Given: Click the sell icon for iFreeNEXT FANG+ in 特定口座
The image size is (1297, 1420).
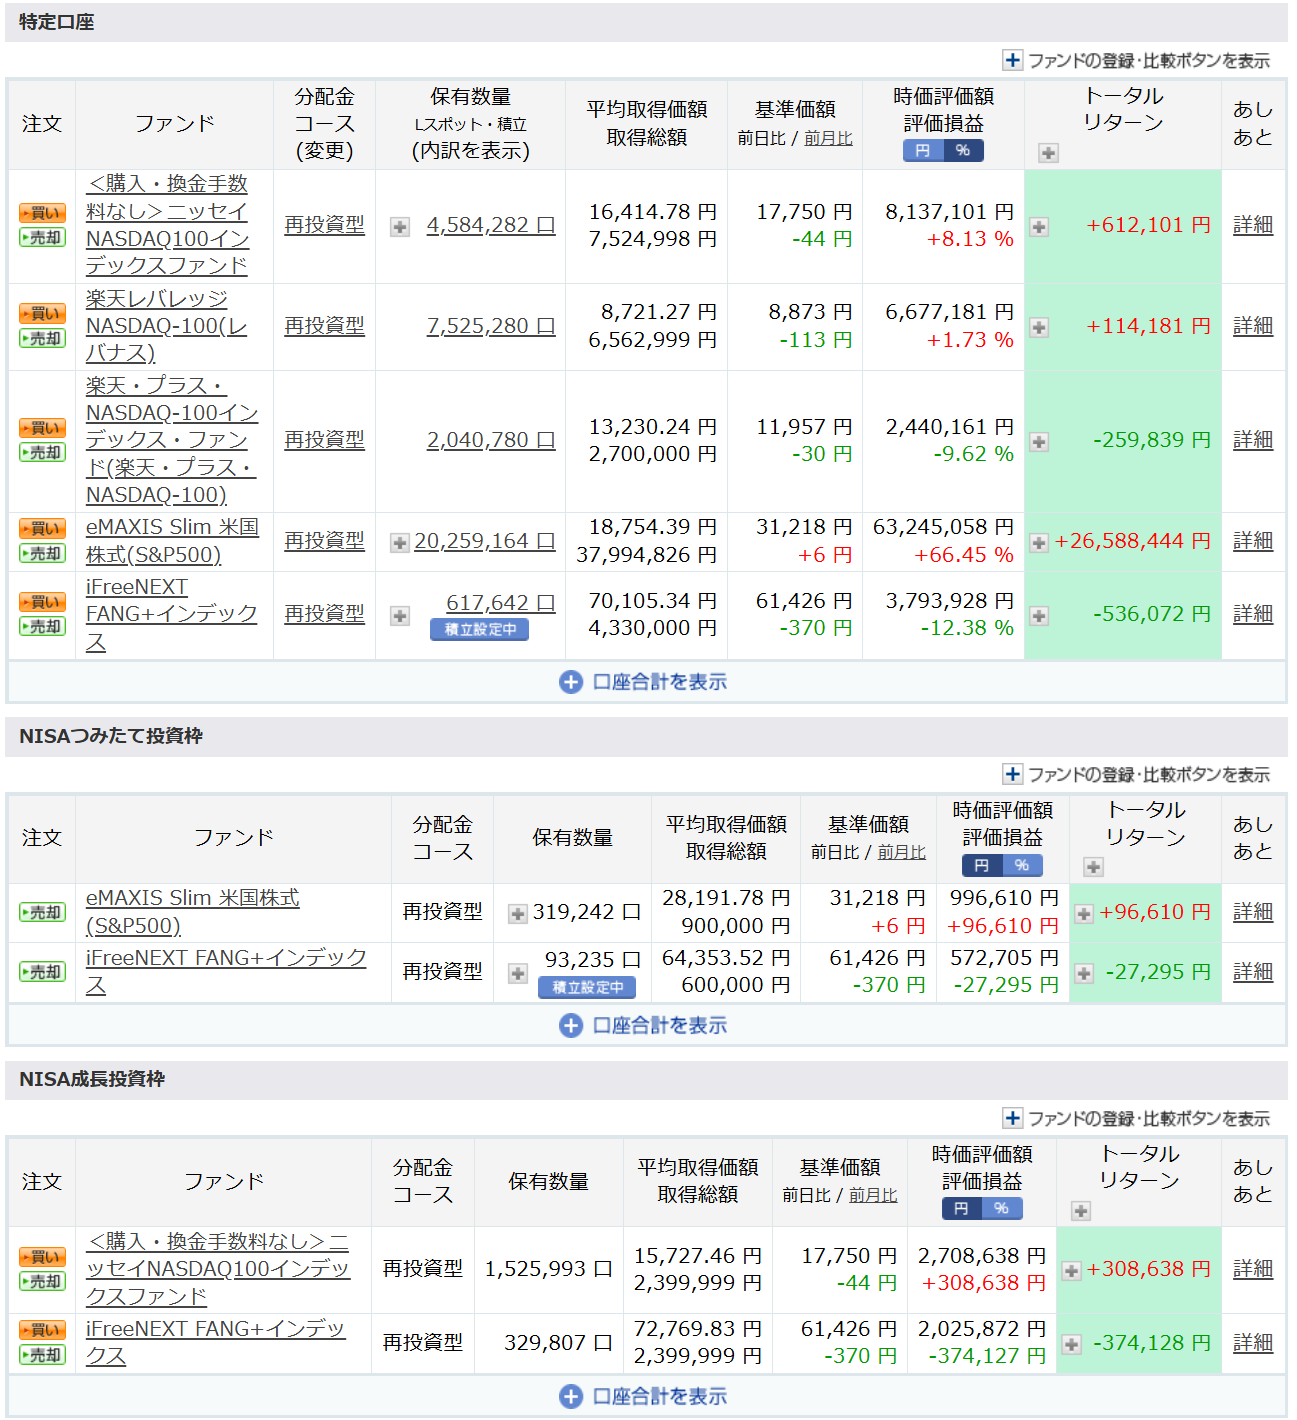Looking at the screenshot, I should [42, 627].
